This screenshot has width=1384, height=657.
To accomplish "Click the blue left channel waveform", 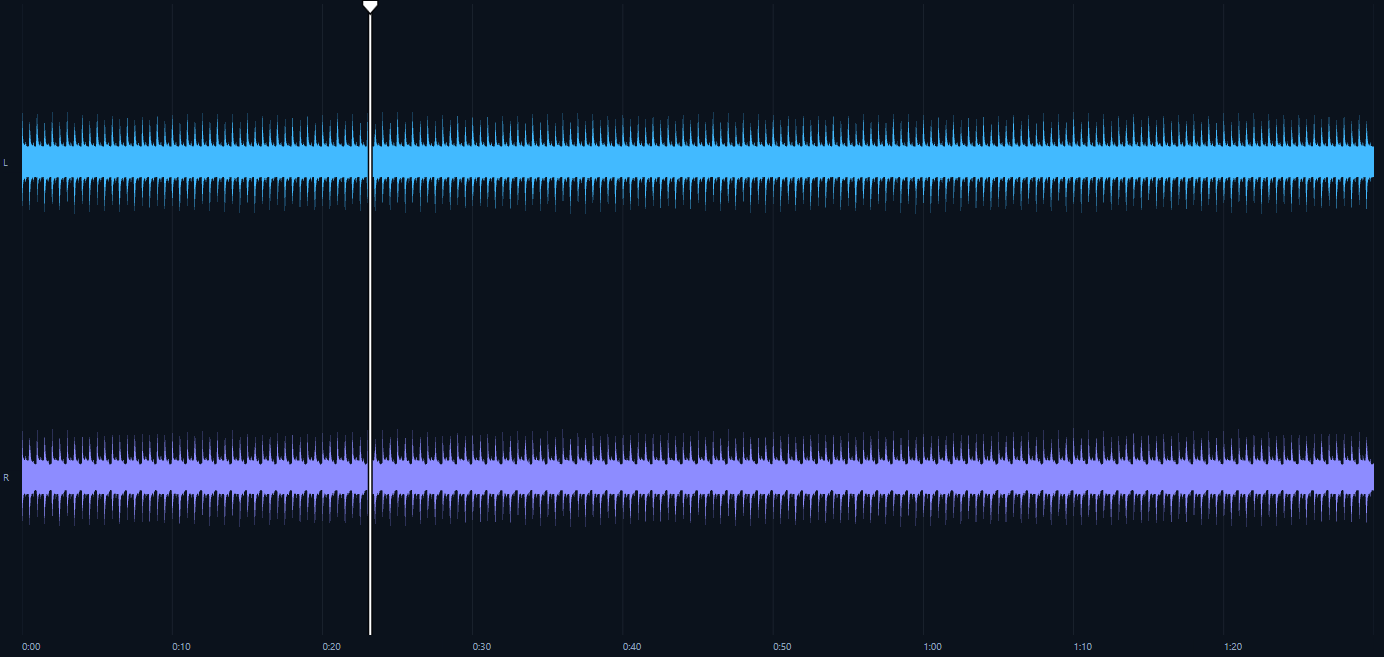I will (698, 162).
